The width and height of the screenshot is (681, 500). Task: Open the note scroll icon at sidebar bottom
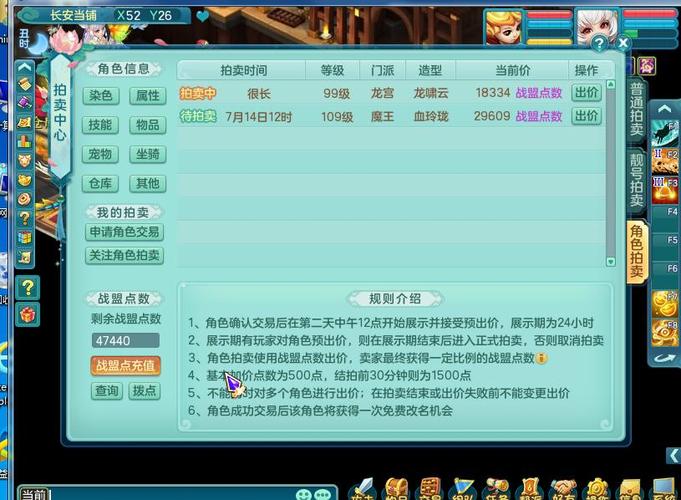(24, 257)
